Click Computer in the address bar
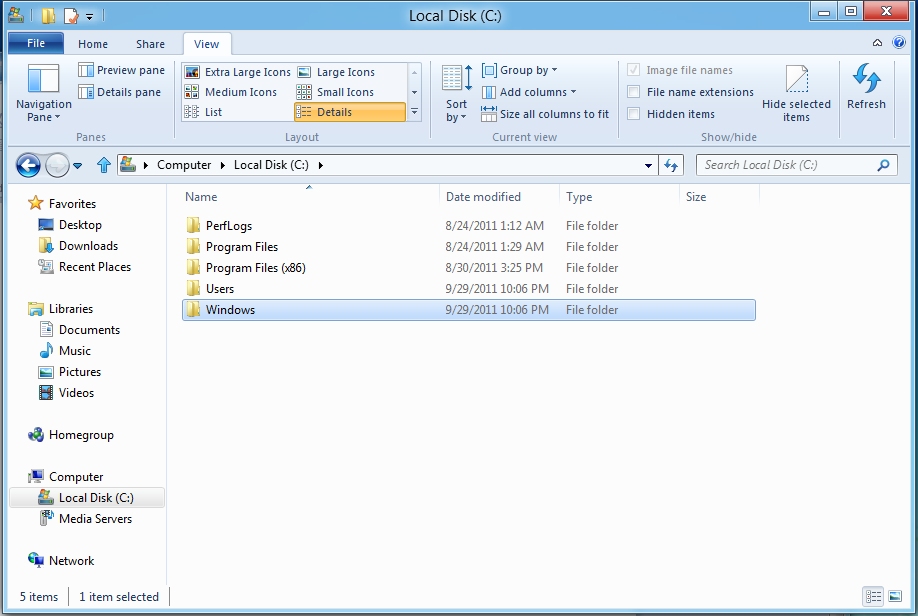Image resolution: width=918 pixels, height=616 pixels. coord(184,165)
